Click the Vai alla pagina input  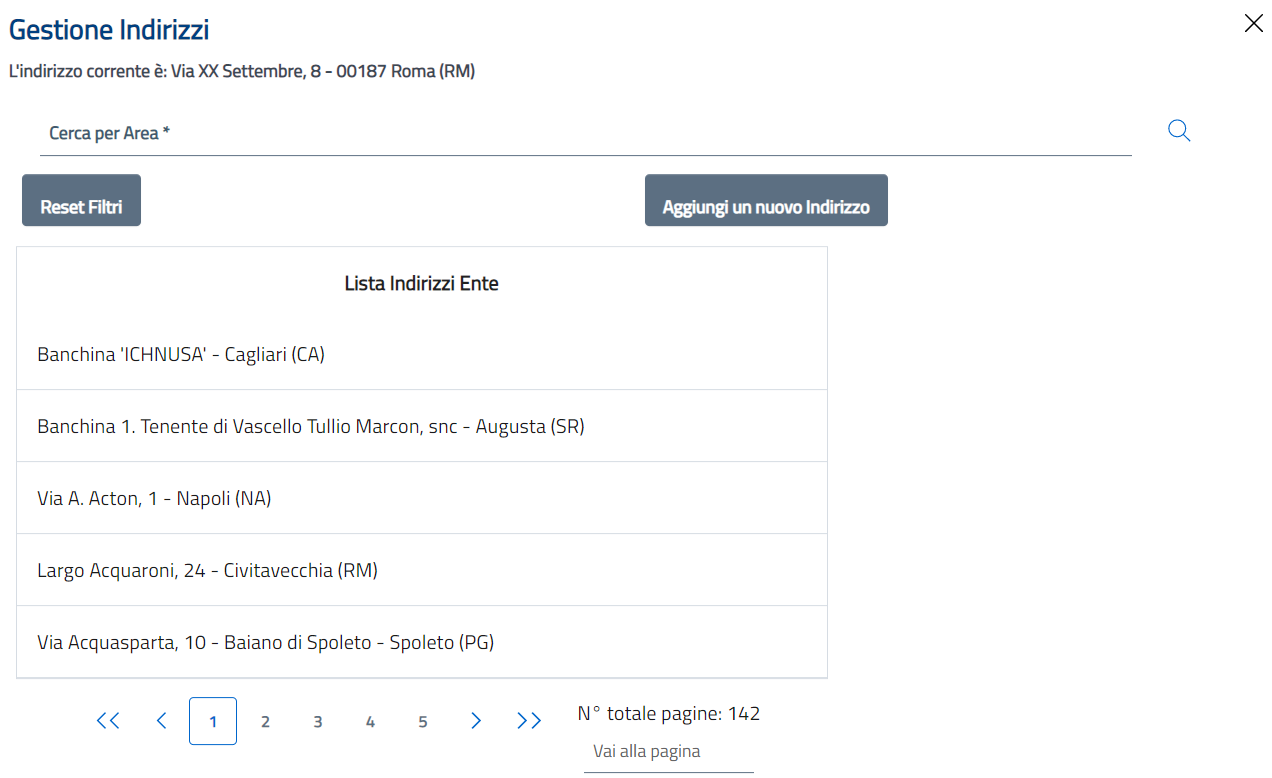(668, 752)
